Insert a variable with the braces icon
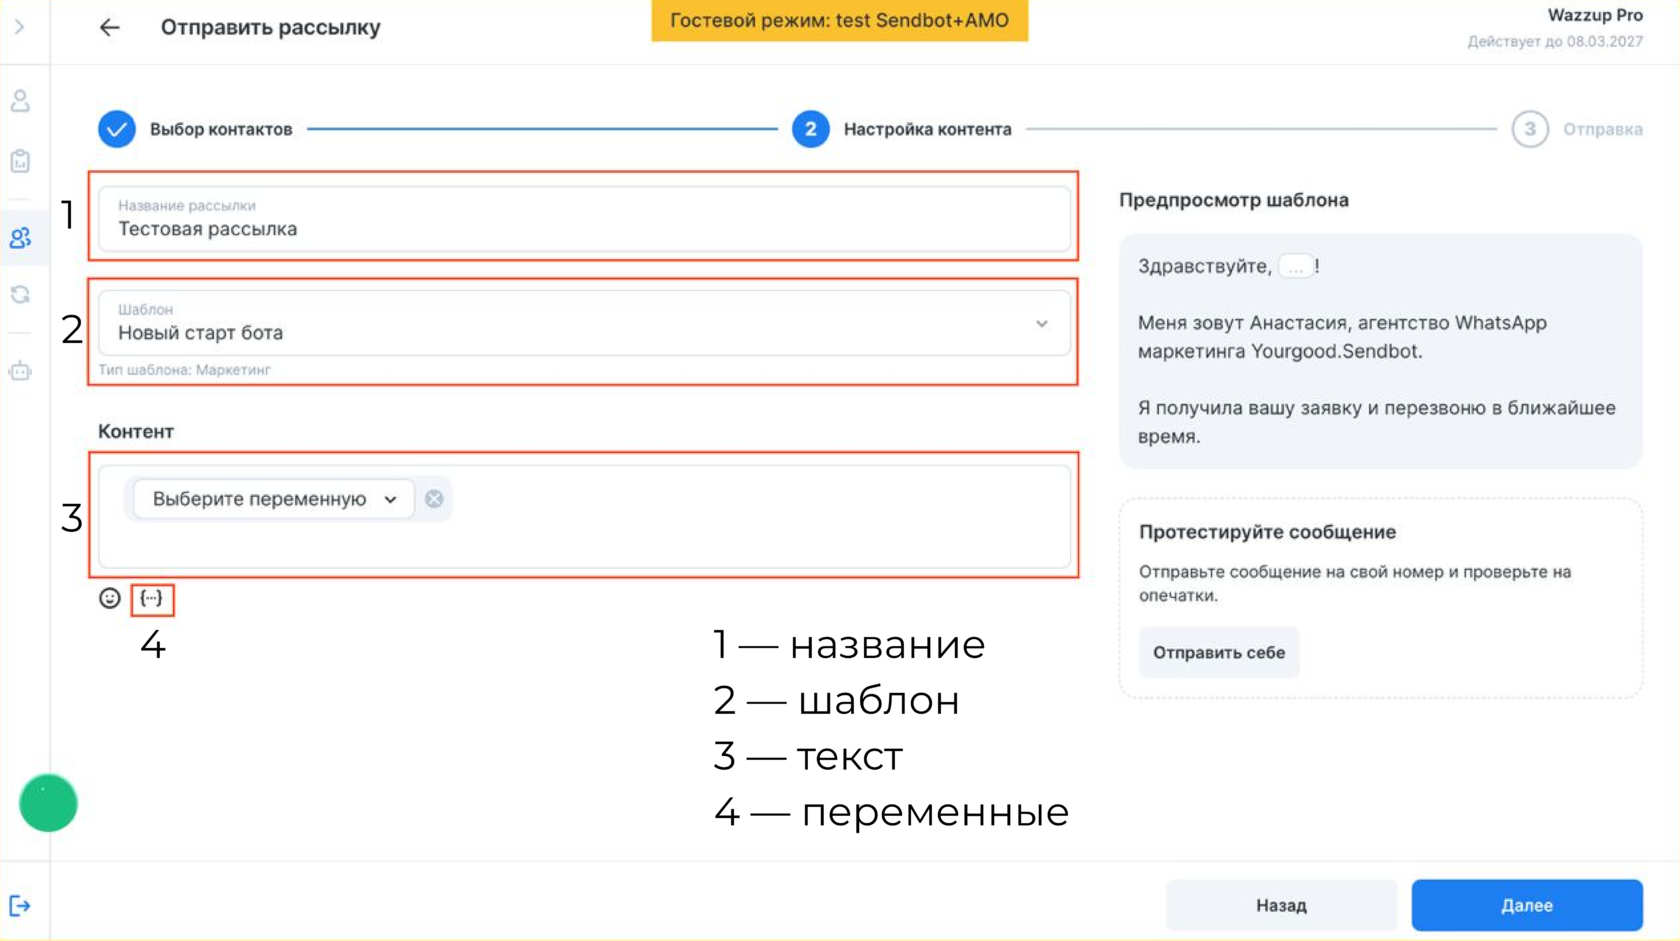Viewport: 1680px width, 941px height. pos(151,598)
